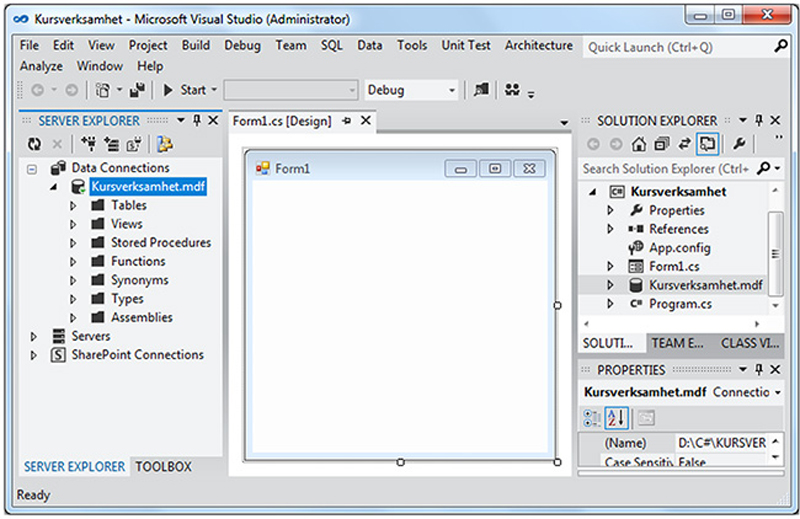
Task: Select Program.cs in Solution Explorer
Action: tap(679, 304)
